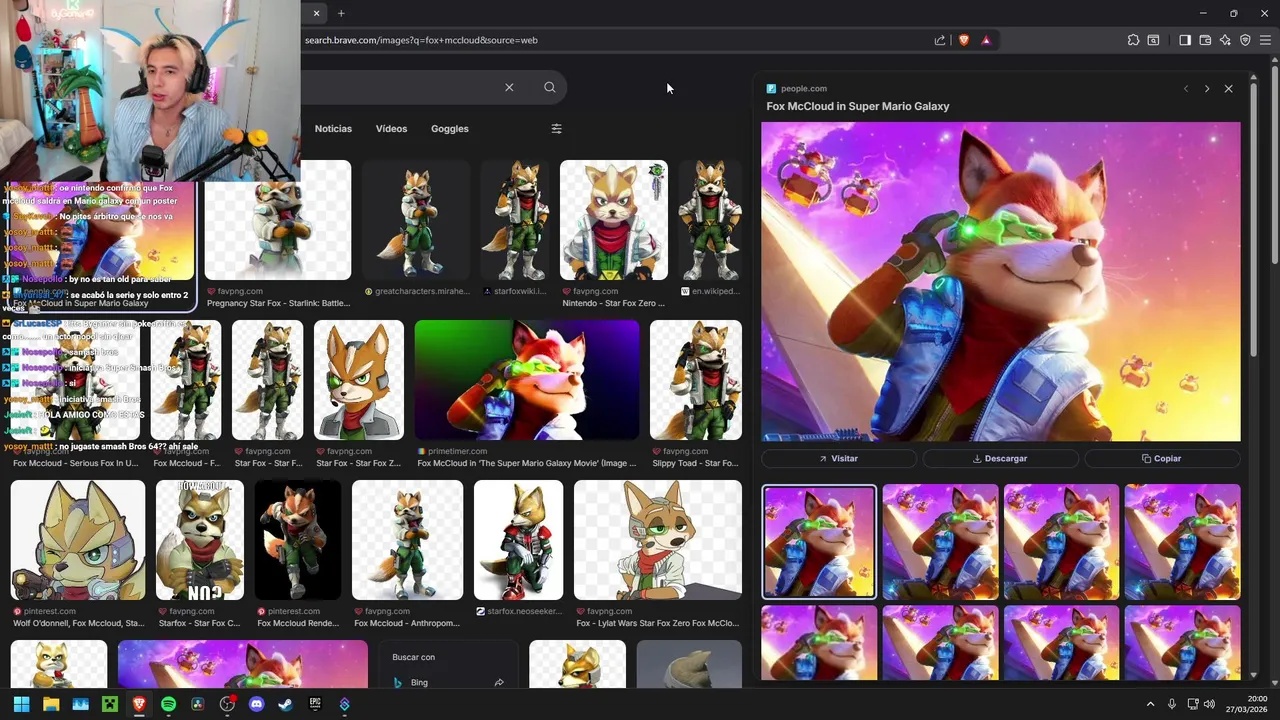
Task: Open the primetimer.com Fox McCloud image result
Action: pos(527,380)
